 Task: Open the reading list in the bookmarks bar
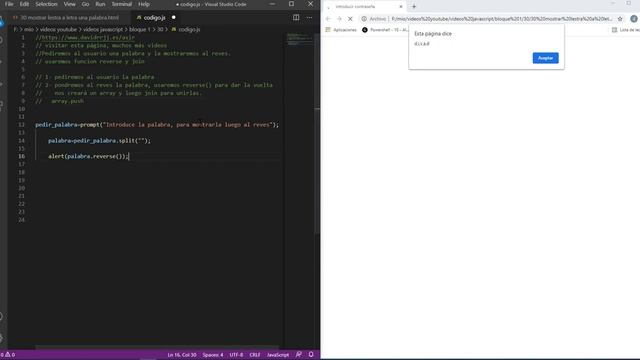(x=626, y=30)
